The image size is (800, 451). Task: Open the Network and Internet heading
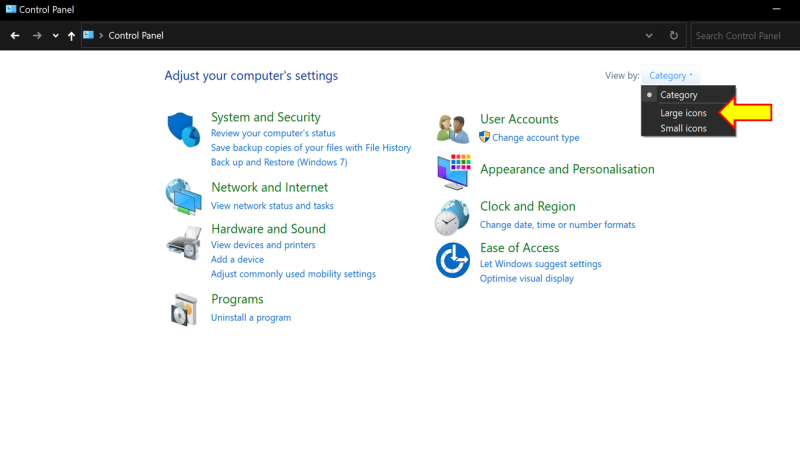(x=269, y=187)
